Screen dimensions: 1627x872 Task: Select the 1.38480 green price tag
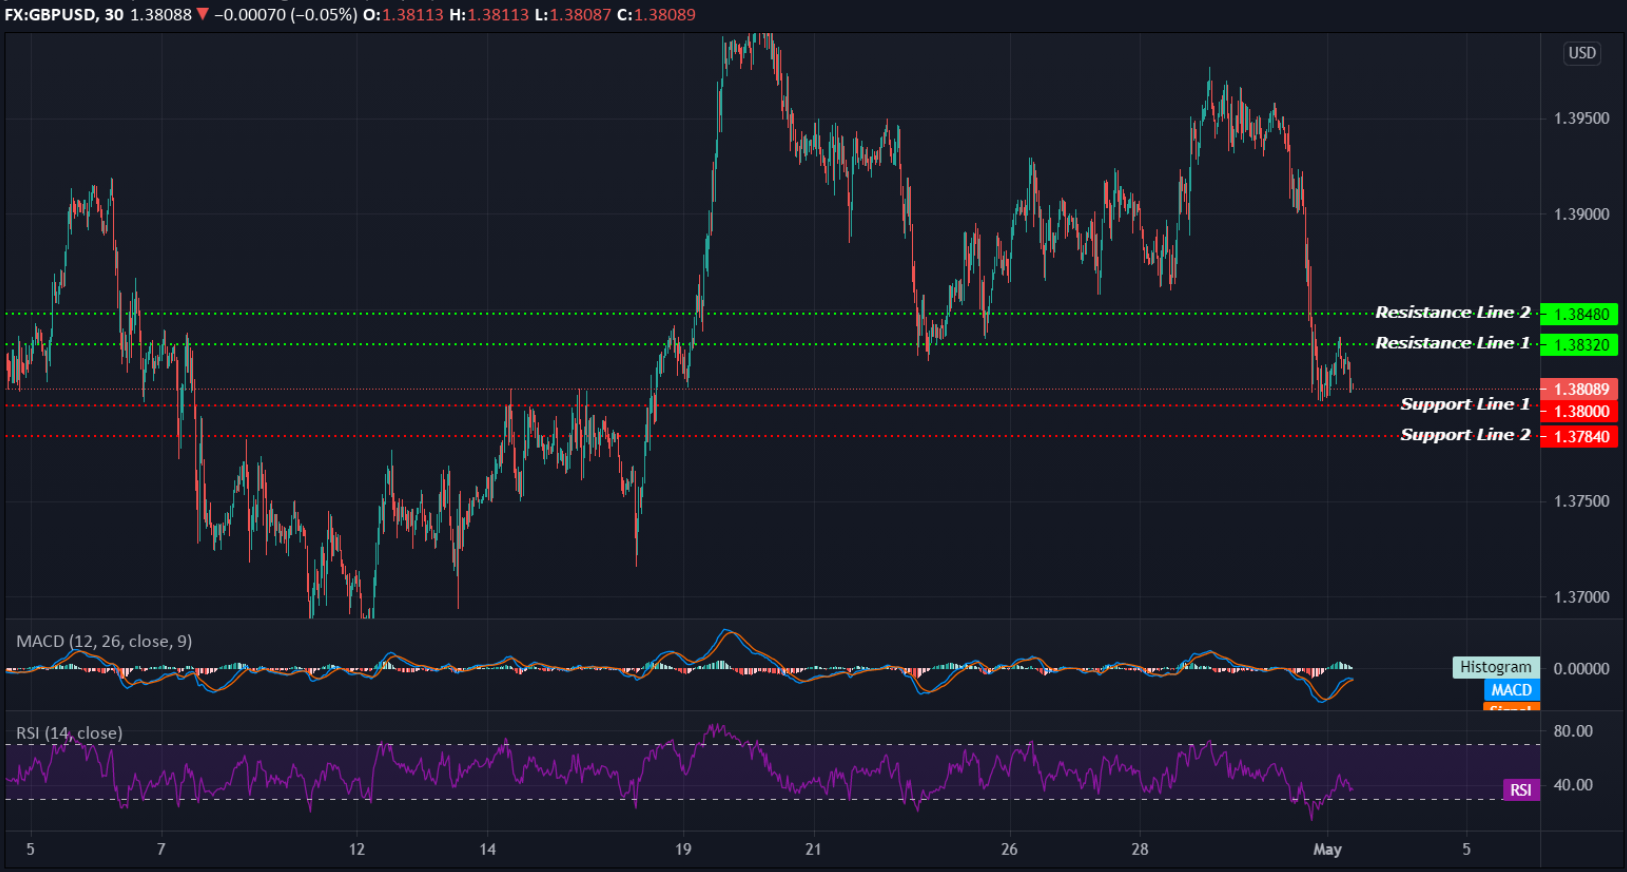click(x=1579, y=314)
